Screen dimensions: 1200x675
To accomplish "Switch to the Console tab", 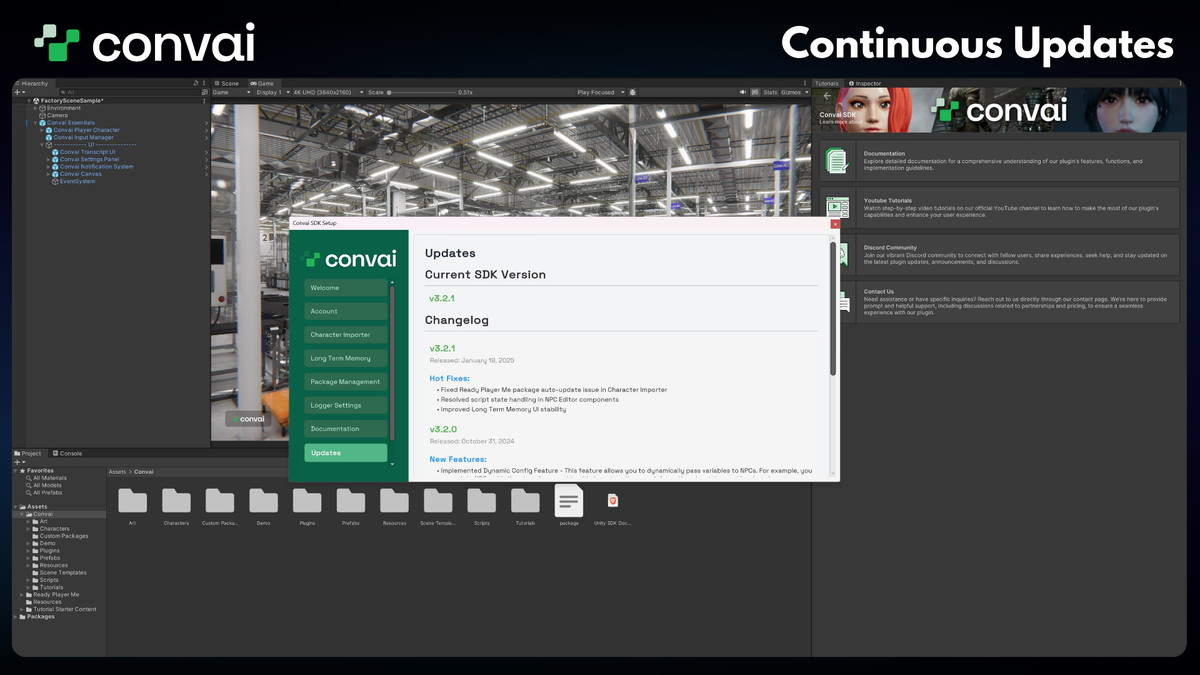I will 68,453.
